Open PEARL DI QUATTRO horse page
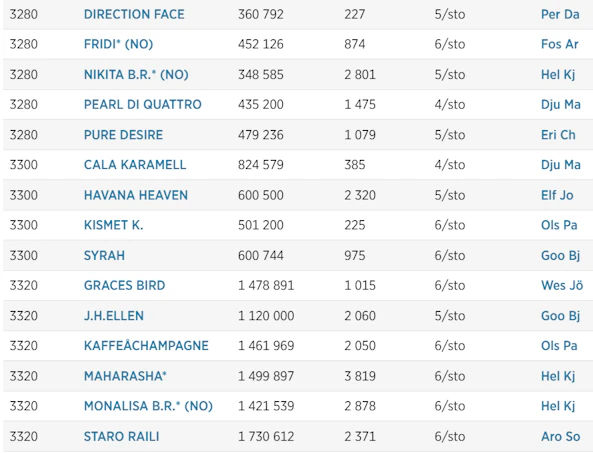 point(143,105)
